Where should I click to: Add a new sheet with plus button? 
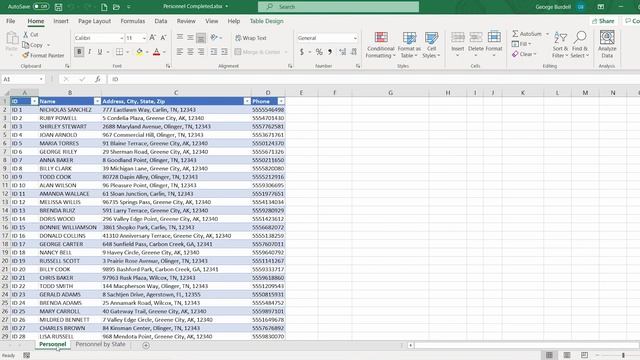click(x=146, y=345)
